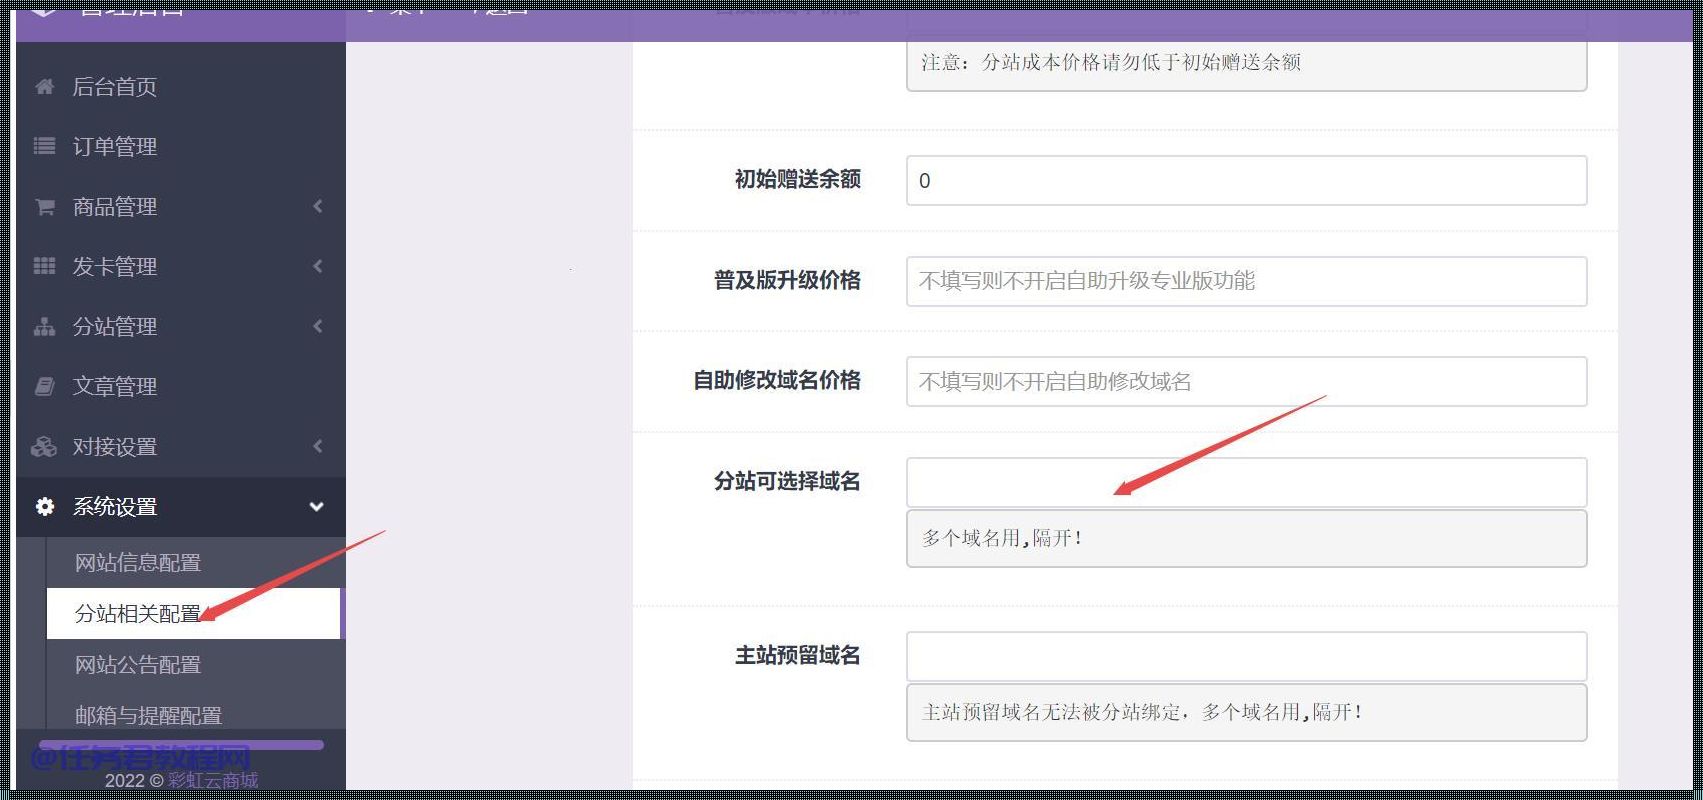Select 邮箱与提醒配置 submenu item
The height and width of the screenshot is (800, 1703).
tap(148, 716)
